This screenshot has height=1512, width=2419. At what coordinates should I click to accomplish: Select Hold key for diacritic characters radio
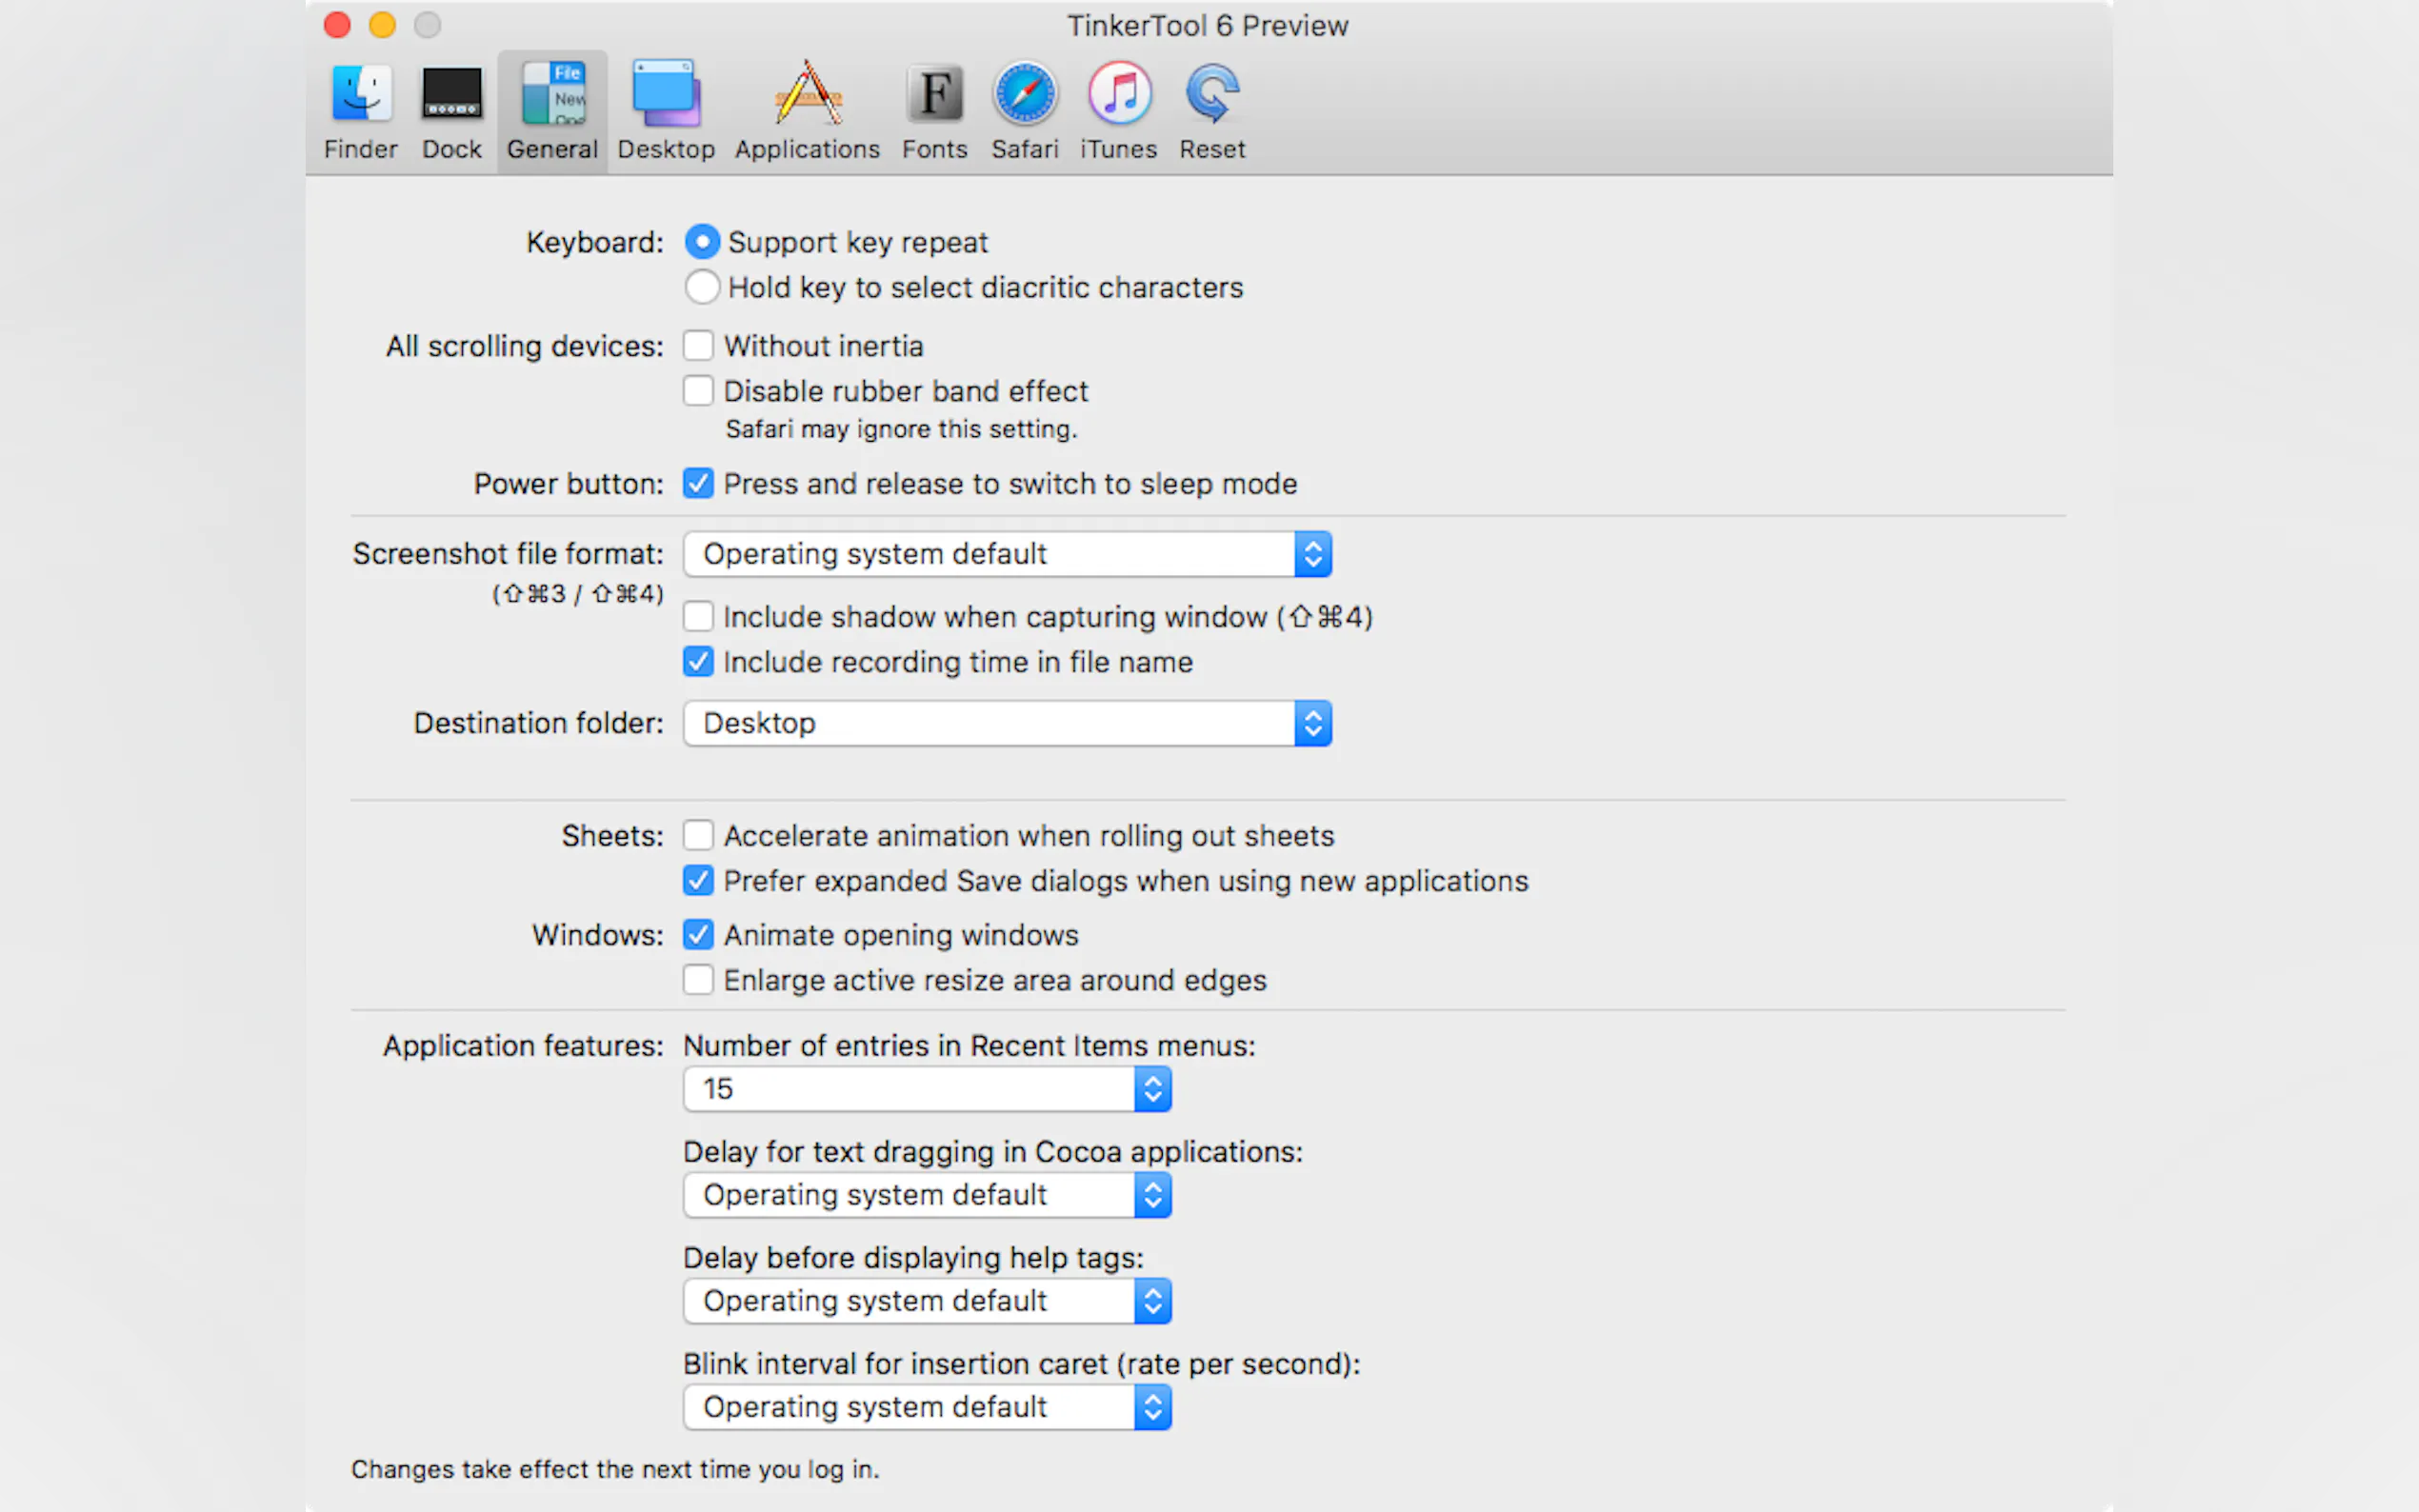point(702,288)
